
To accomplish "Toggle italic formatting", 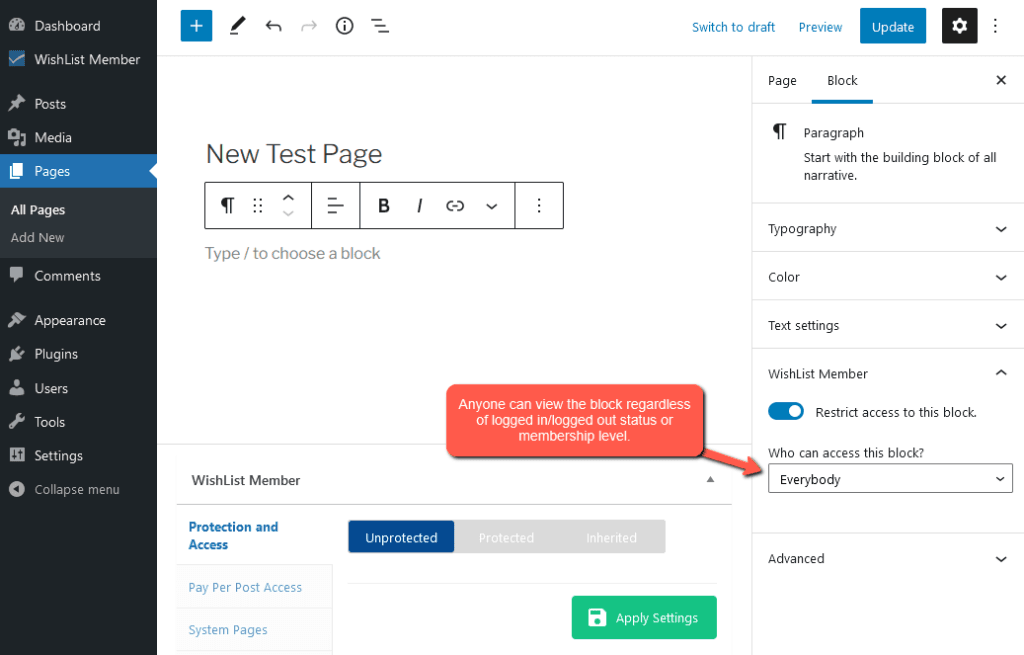I will [419, 206].
